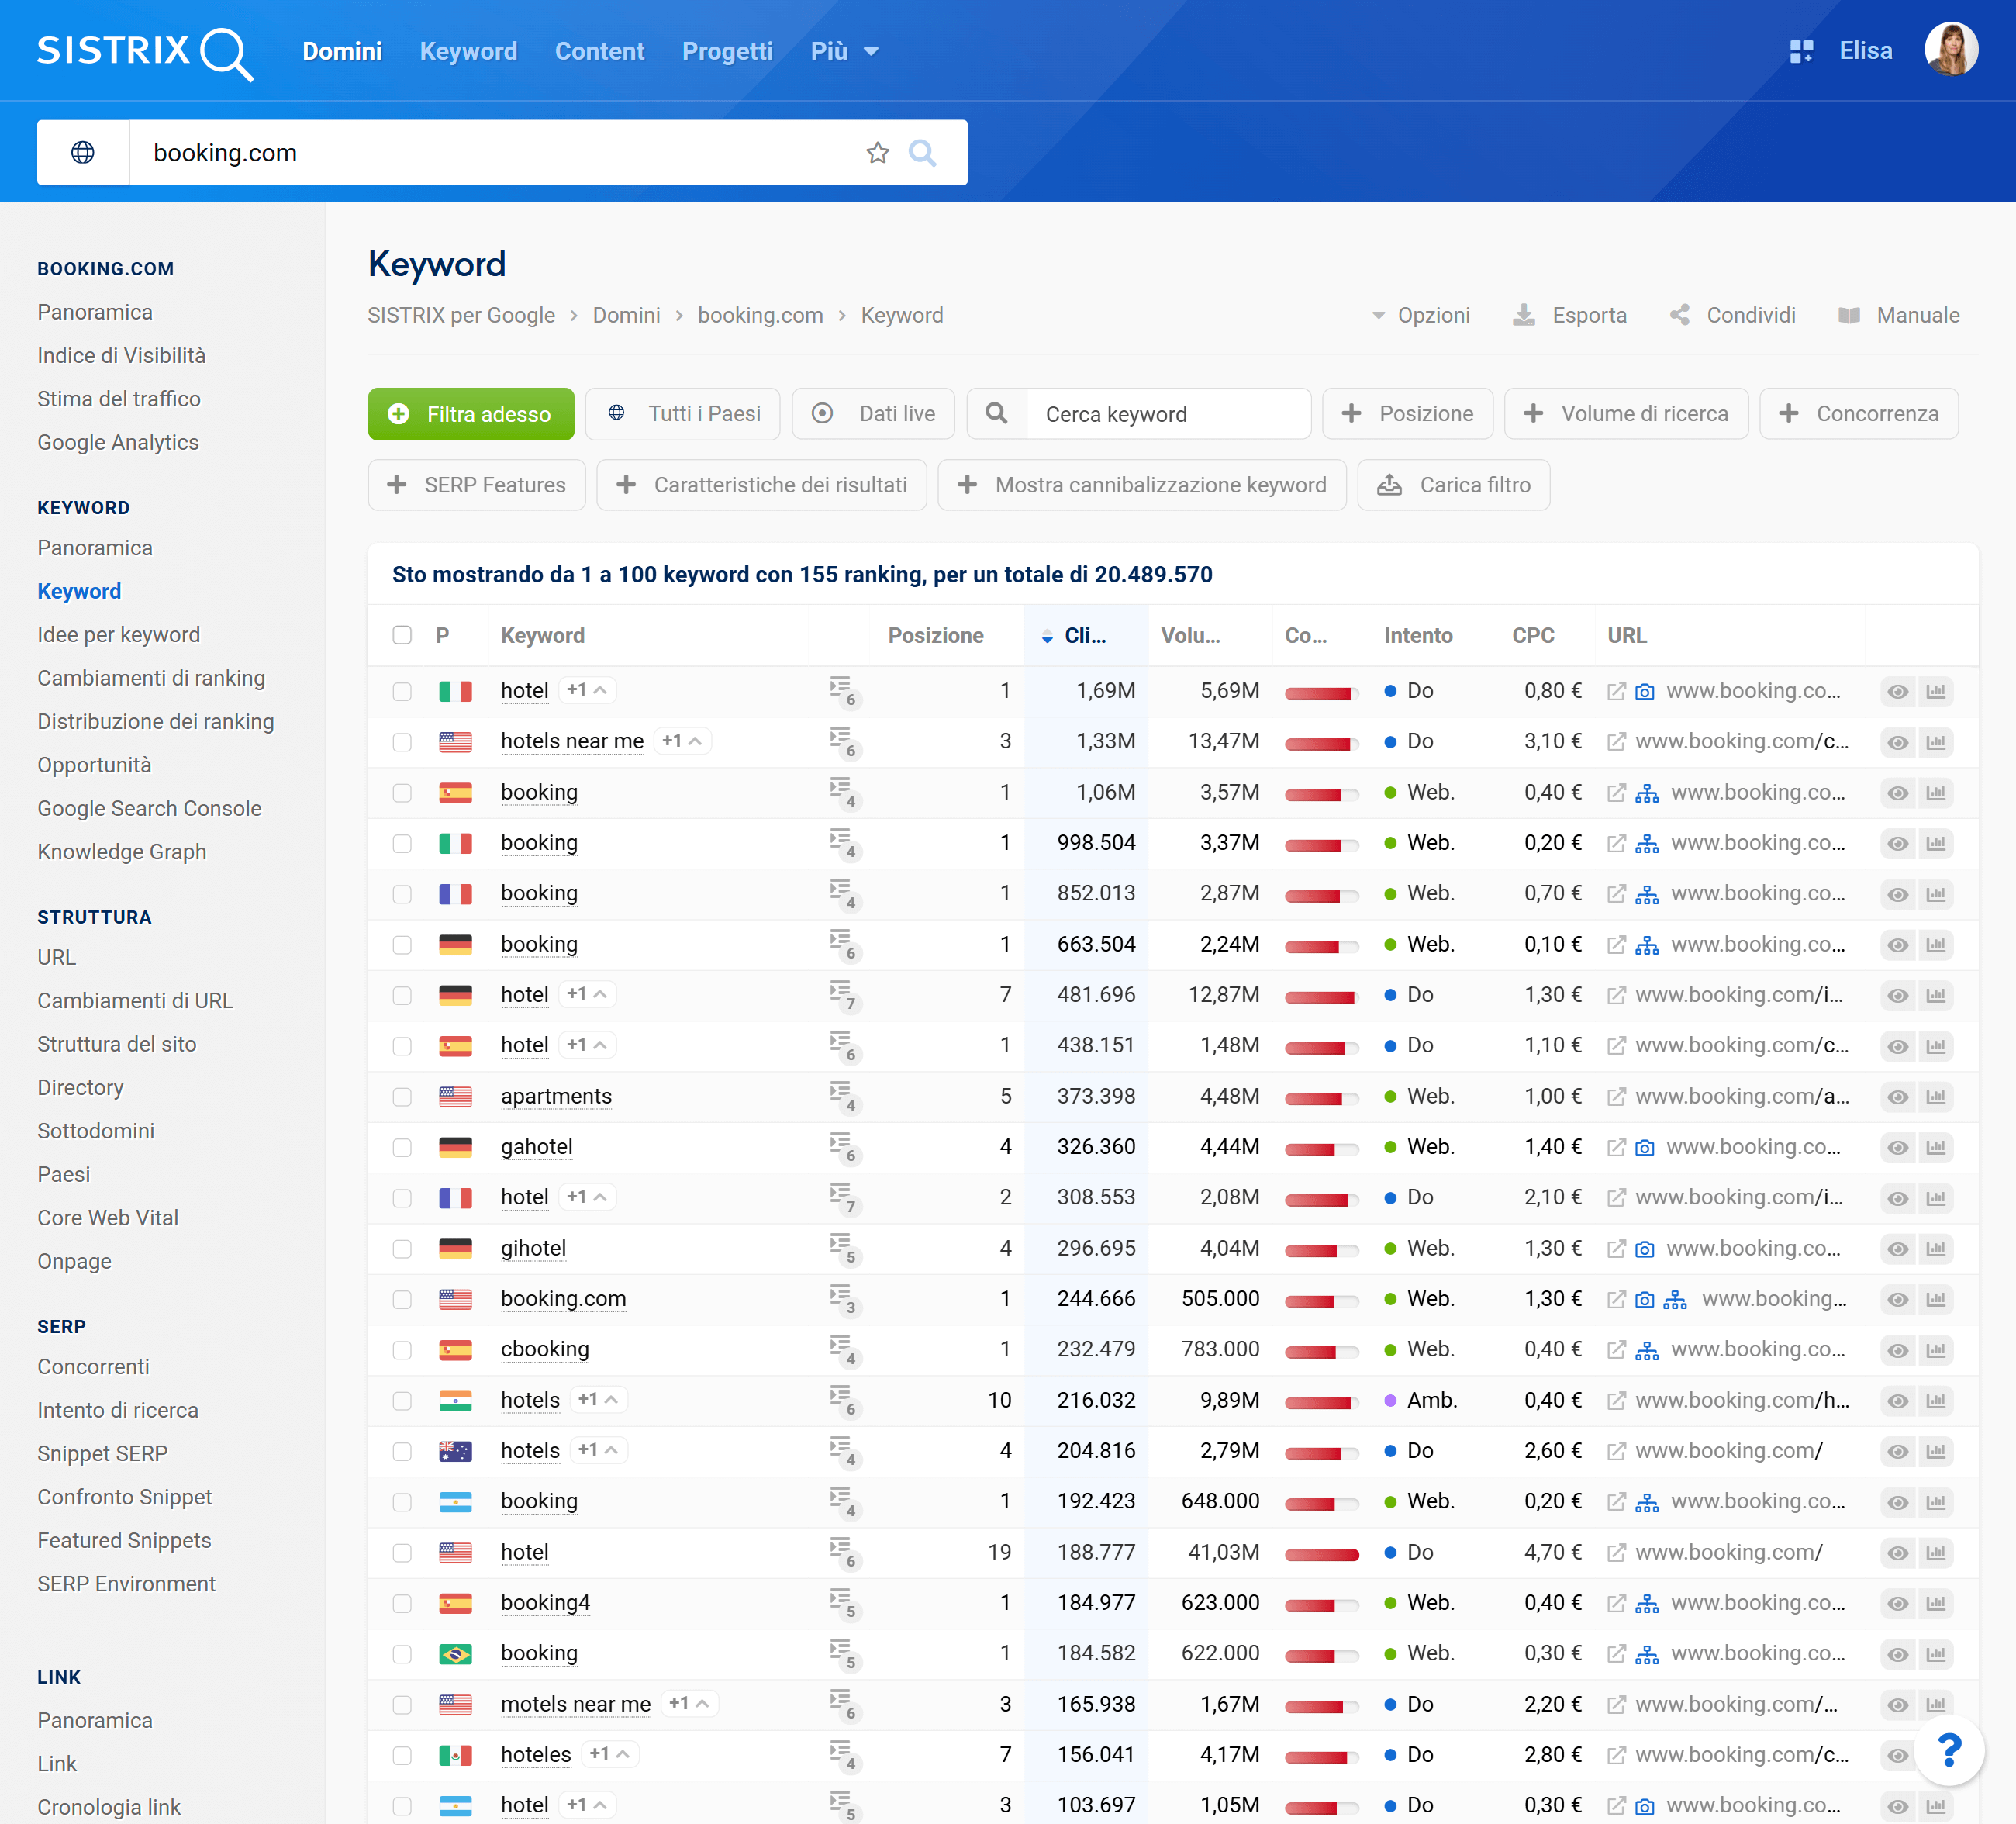Open Elisa's profile avatar

(1950, 49)
